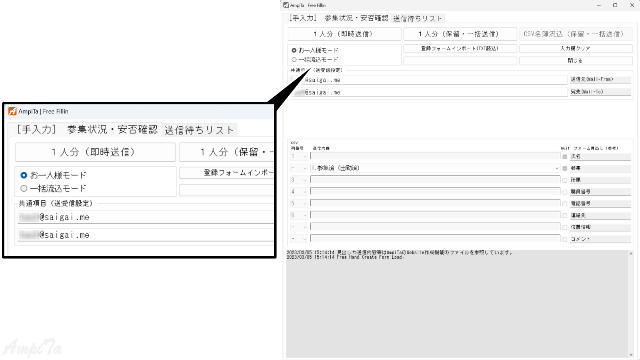
Task: Click the blank button below 登録フォームインポート in the full window
Action: 460,60
